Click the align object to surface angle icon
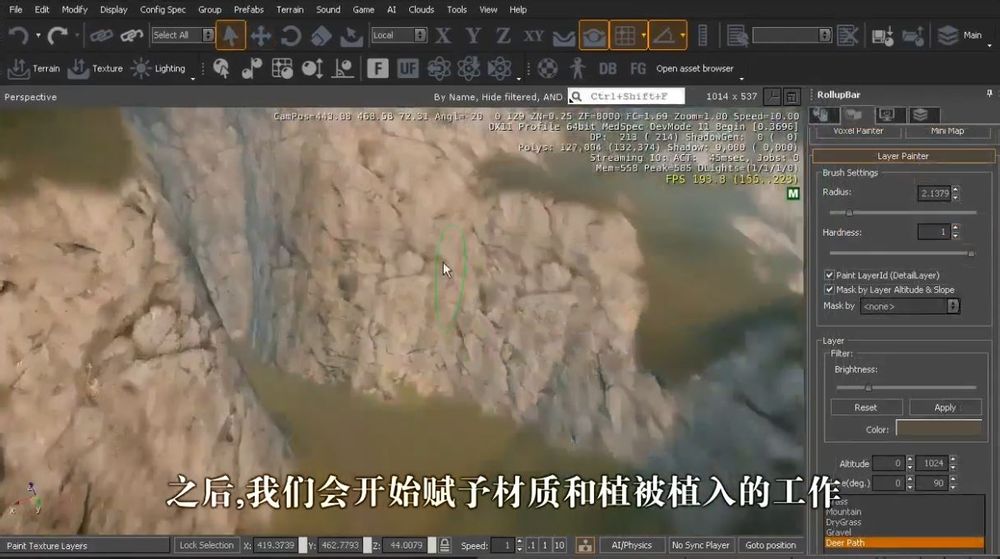Viewport: 1000px width, 559px height. pos(342,68)
